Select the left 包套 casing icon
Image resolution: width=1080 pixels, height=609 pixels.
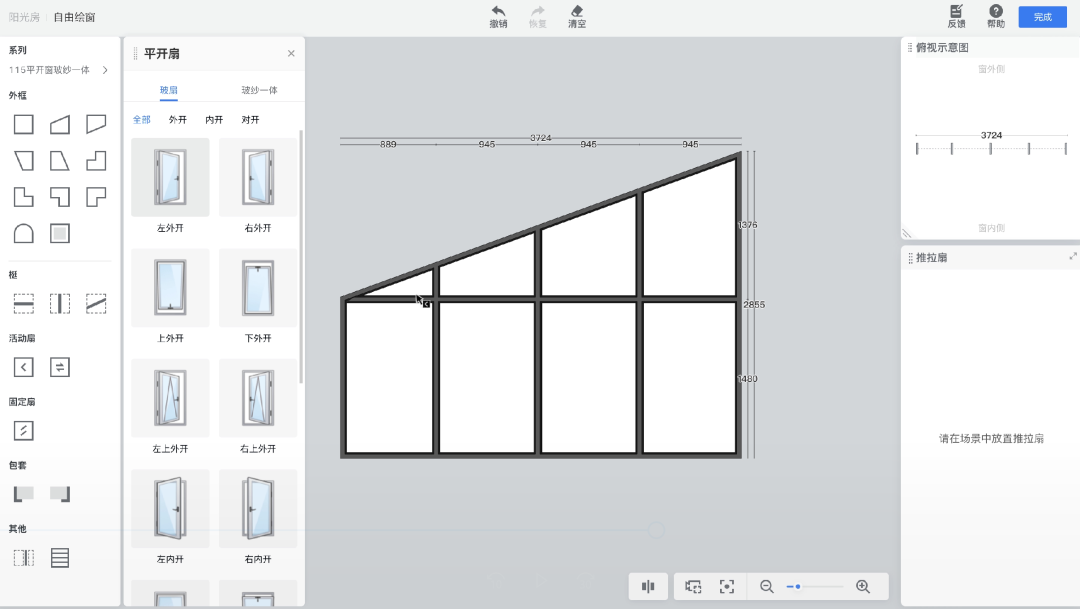pos(23,494)
